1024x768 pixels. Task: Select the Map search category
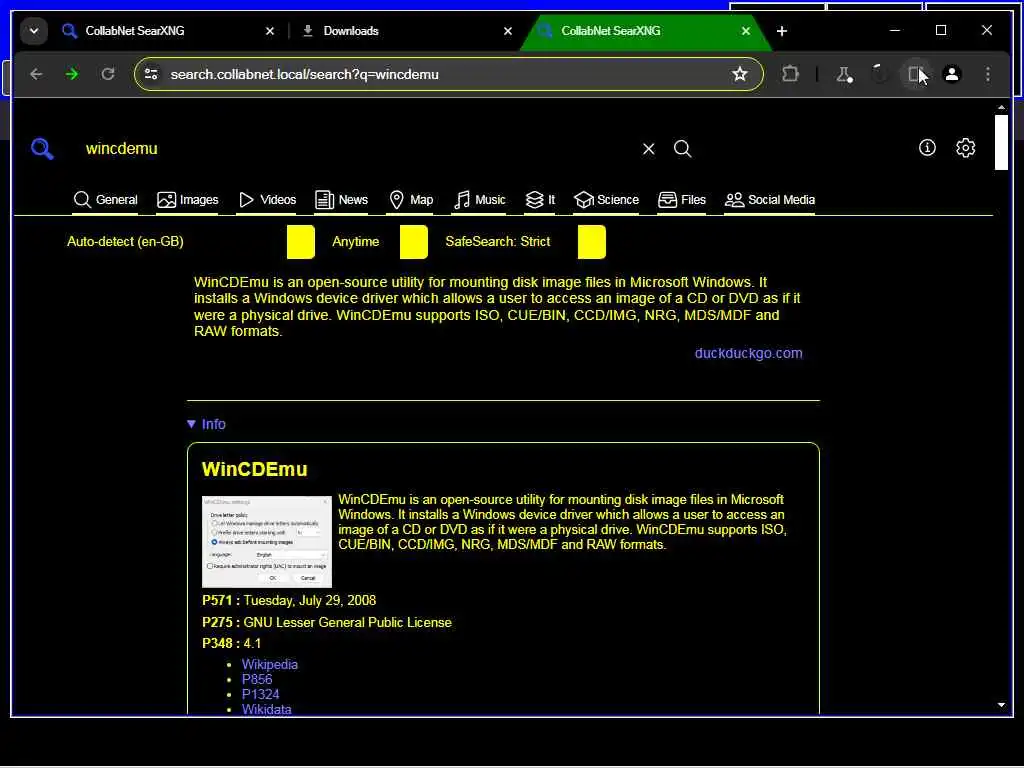411,200
